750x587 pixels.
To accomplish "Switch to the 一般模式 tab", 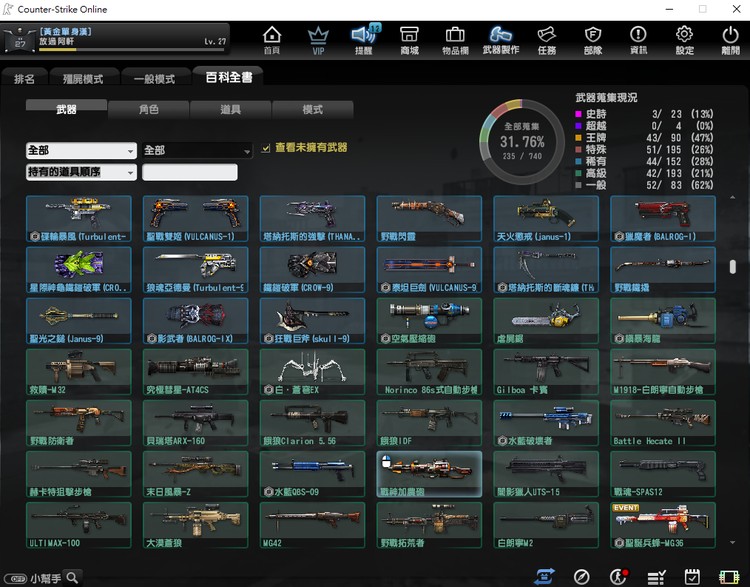I will pos(154,78).
